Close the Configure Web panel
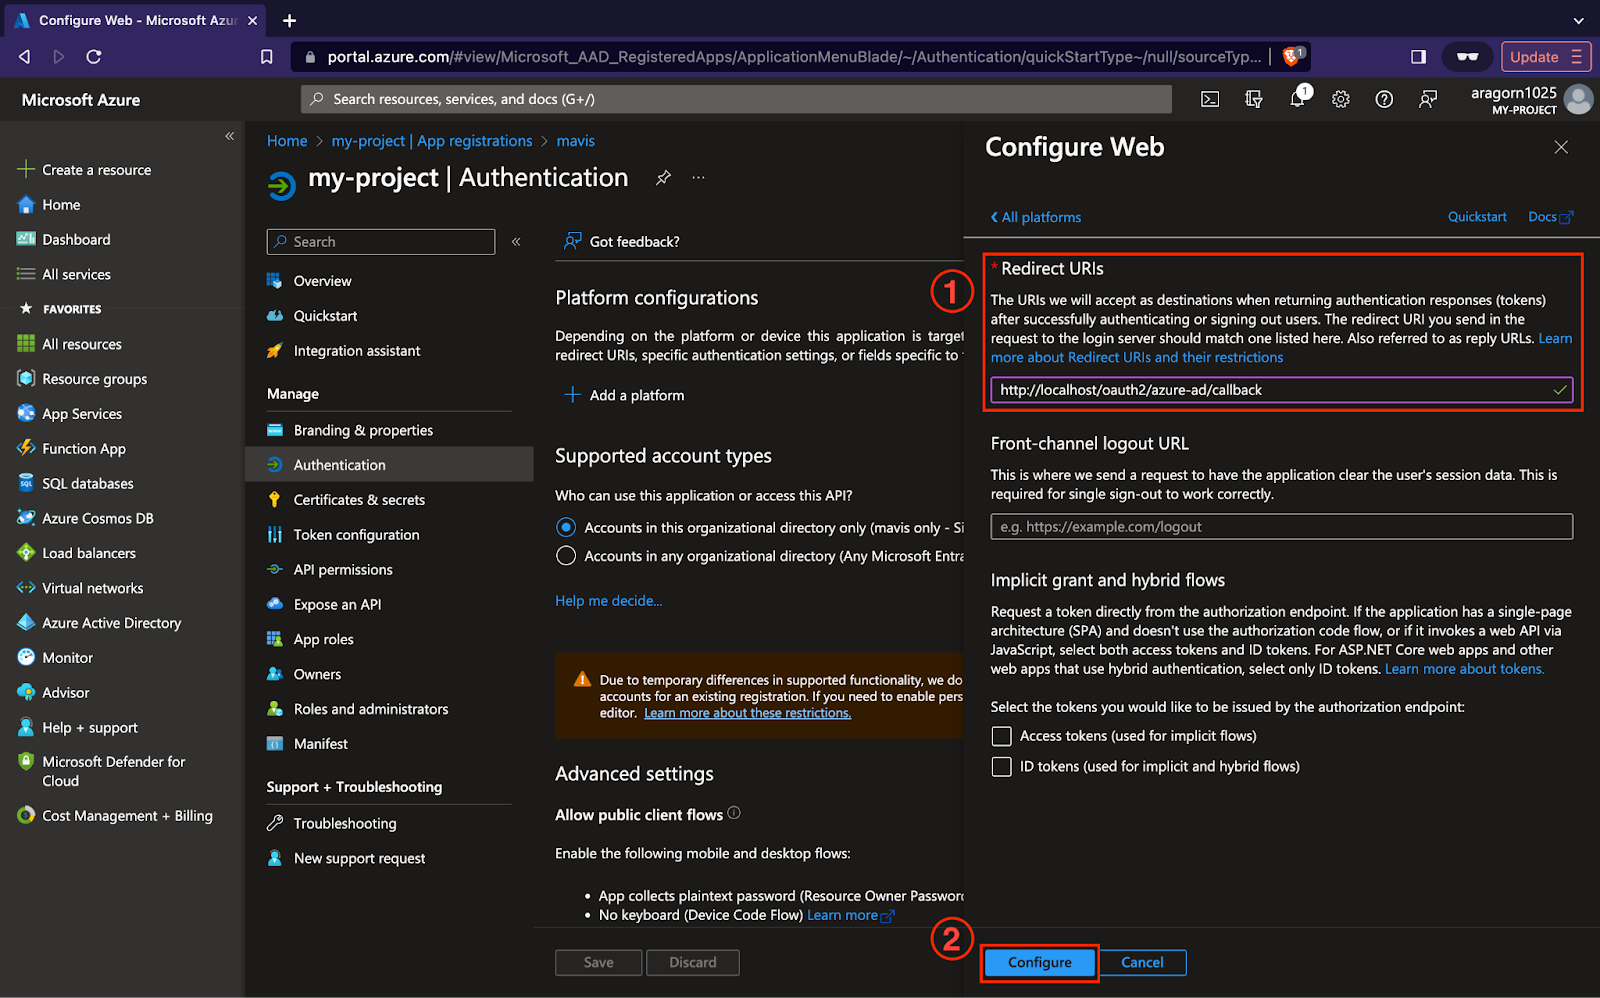 pos(1561,147)
